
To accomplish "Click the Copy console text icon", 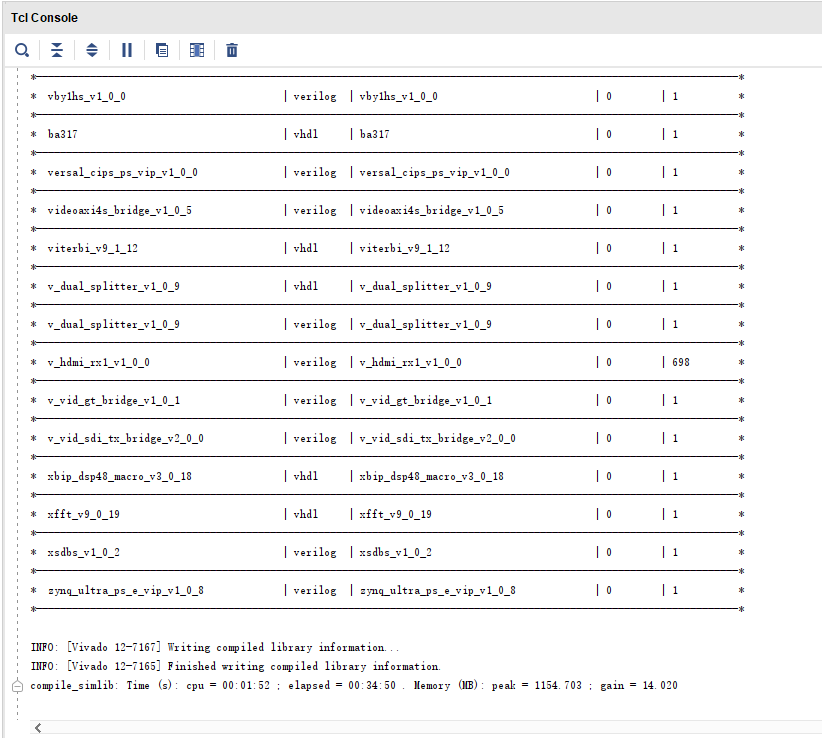I will pyautogui.click(x=162, y=50).
